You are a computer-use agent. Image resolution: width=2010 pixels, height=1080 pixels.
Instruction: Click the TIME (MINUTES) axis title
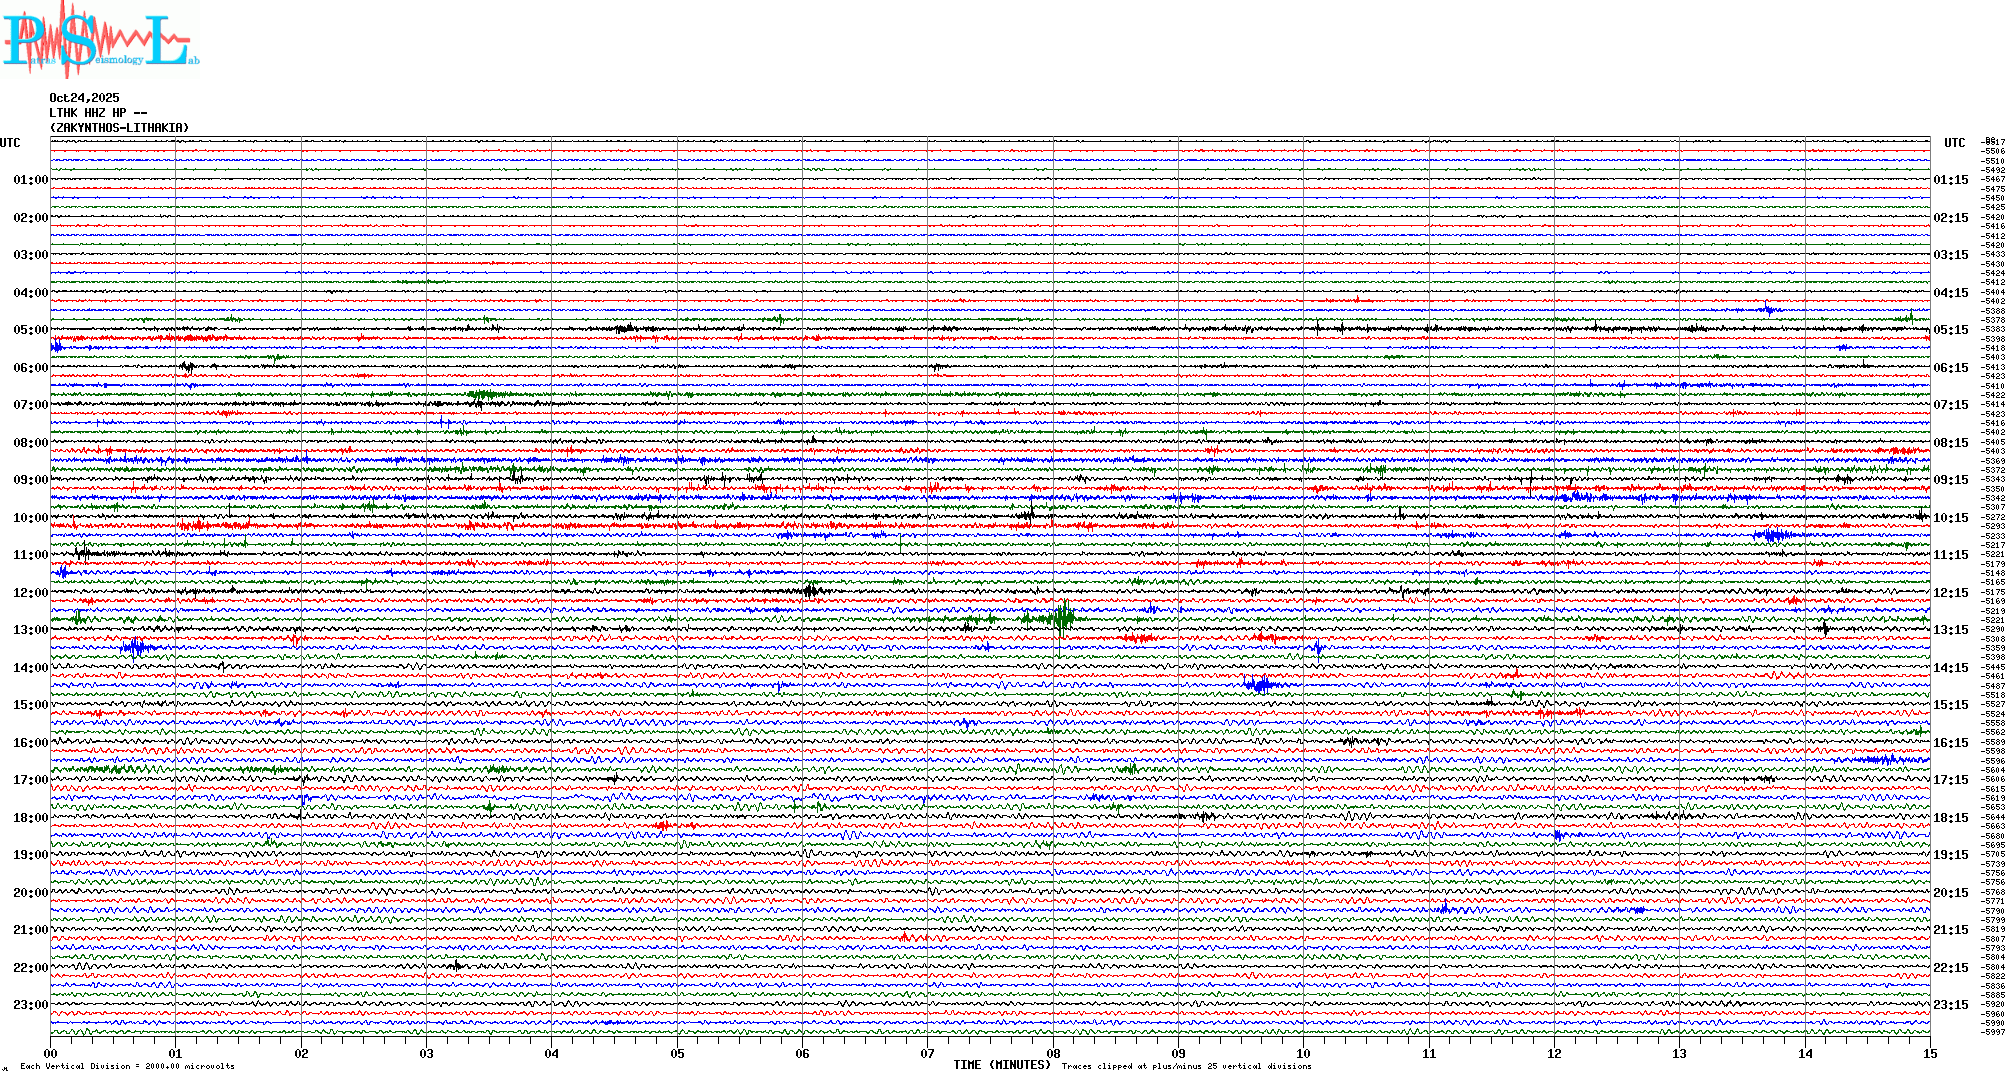click(1001, 1065)
